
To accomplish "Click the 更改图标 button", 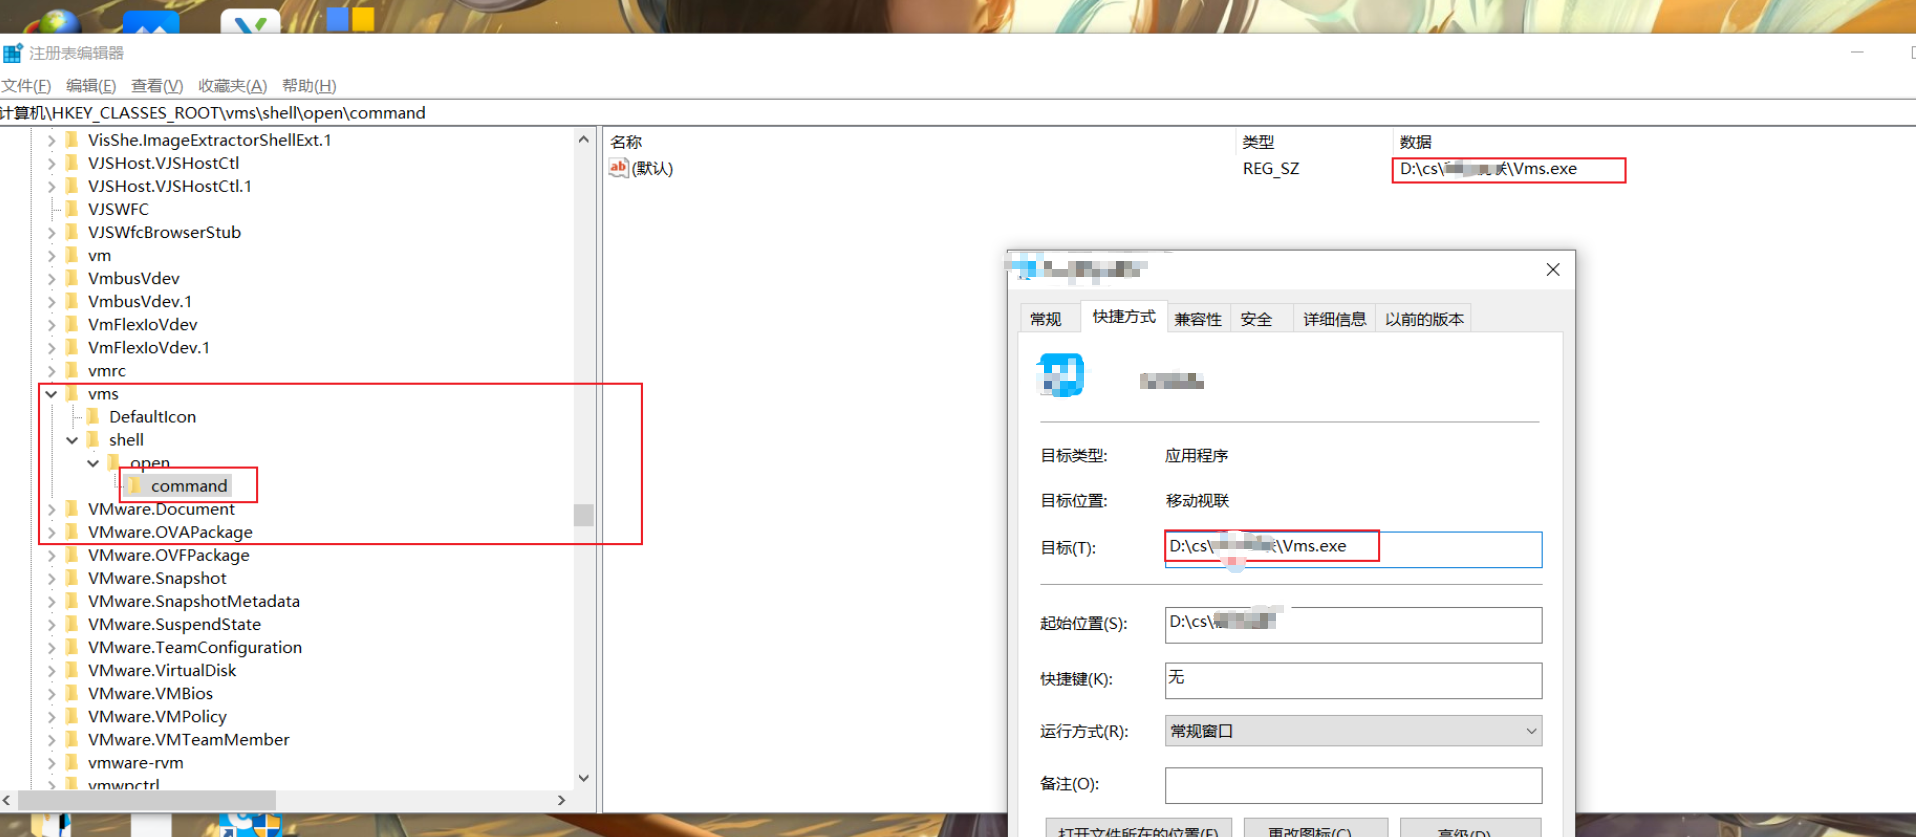I will click(x=1315, y=829).
